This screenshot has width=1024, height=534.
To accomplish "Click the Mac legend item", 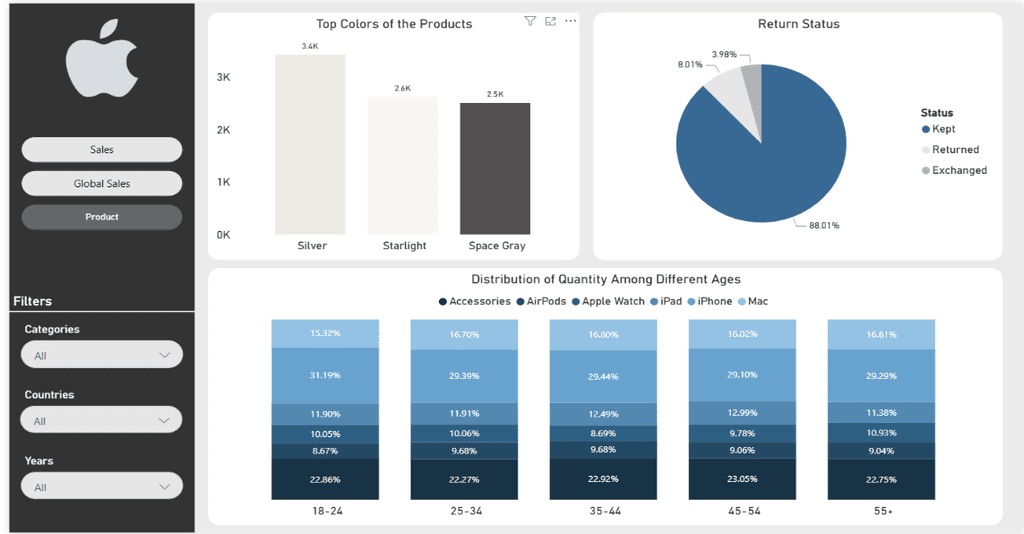I will (x=753, y=301).
